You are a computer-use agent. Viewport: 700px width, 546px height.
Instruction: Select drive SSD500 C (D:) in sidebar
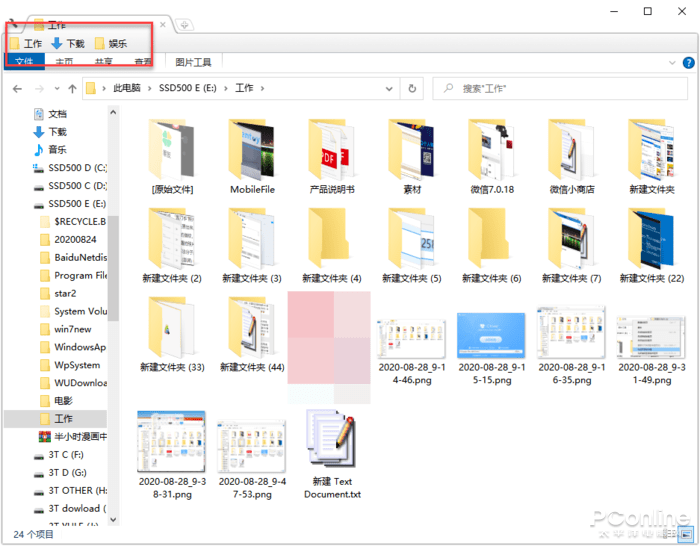(x=70, y=186)
